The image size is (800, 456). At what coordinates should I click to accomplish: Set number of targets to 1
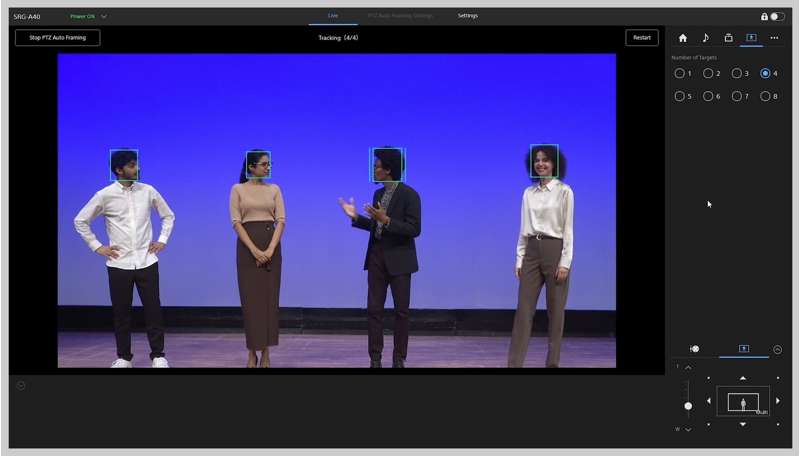[x=680, y=73]
